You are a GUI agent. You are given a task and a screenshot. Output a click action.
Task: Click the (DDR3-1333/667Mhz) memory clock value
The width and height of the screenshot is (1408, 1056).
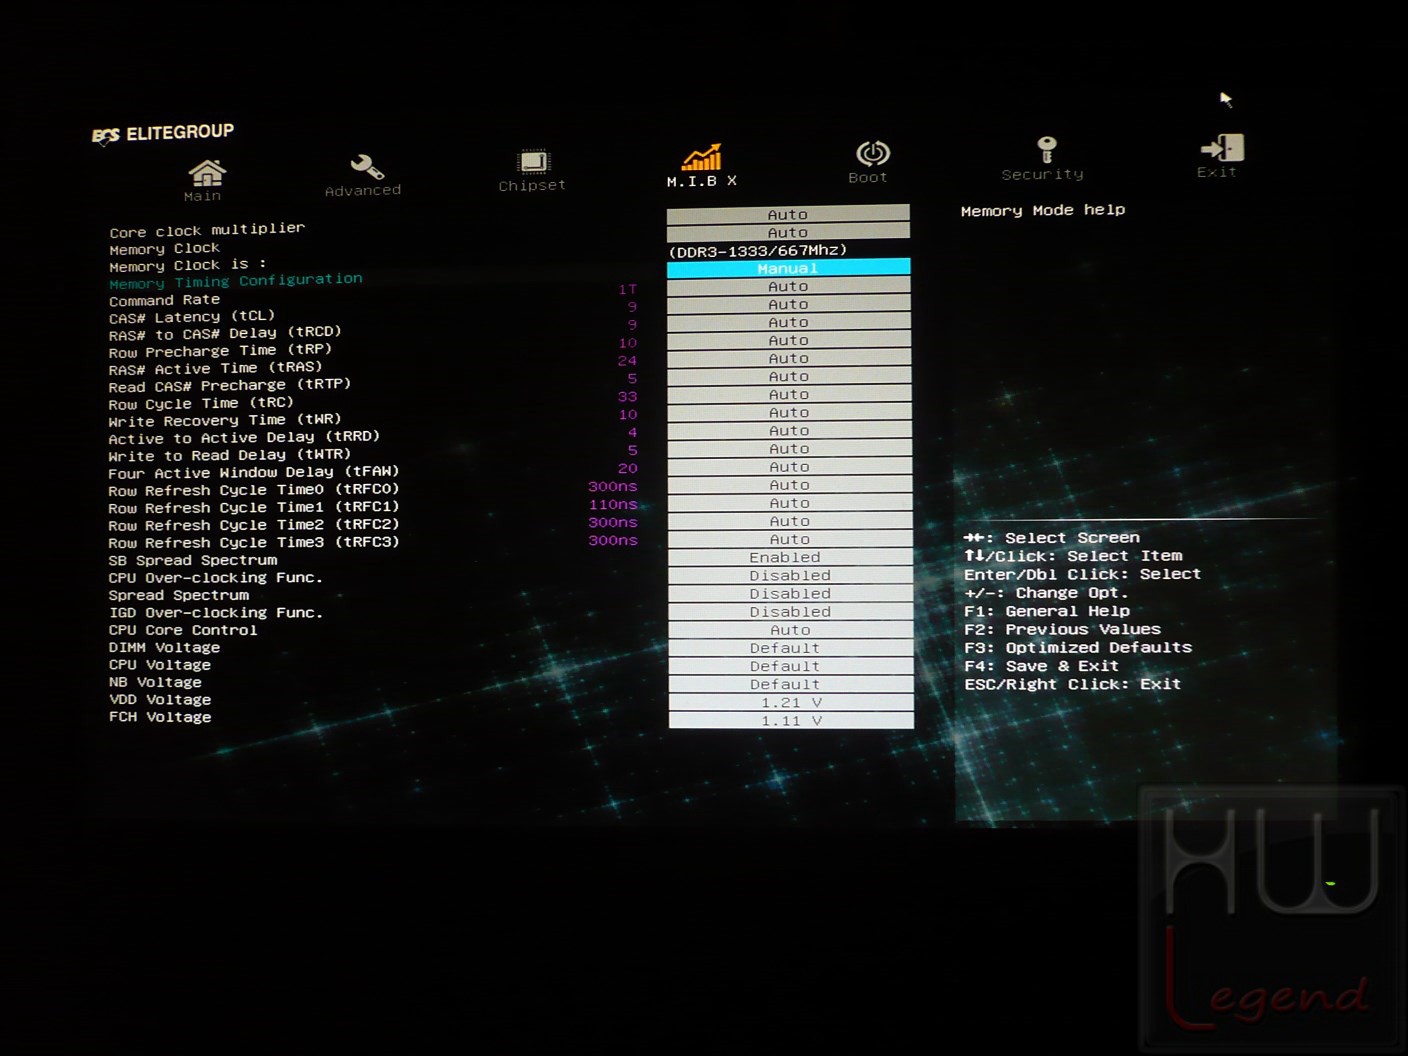click(x=758, y=250)
